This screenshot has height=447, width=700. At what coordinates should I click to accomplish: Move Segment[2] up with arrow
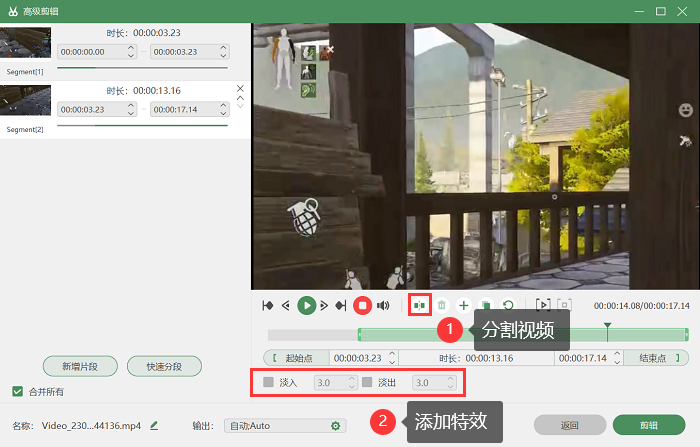(240, 98)
